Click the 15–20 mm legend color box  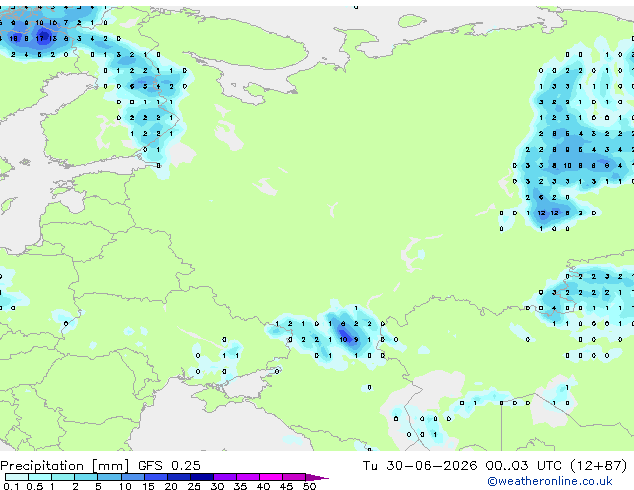pos(156,477)
